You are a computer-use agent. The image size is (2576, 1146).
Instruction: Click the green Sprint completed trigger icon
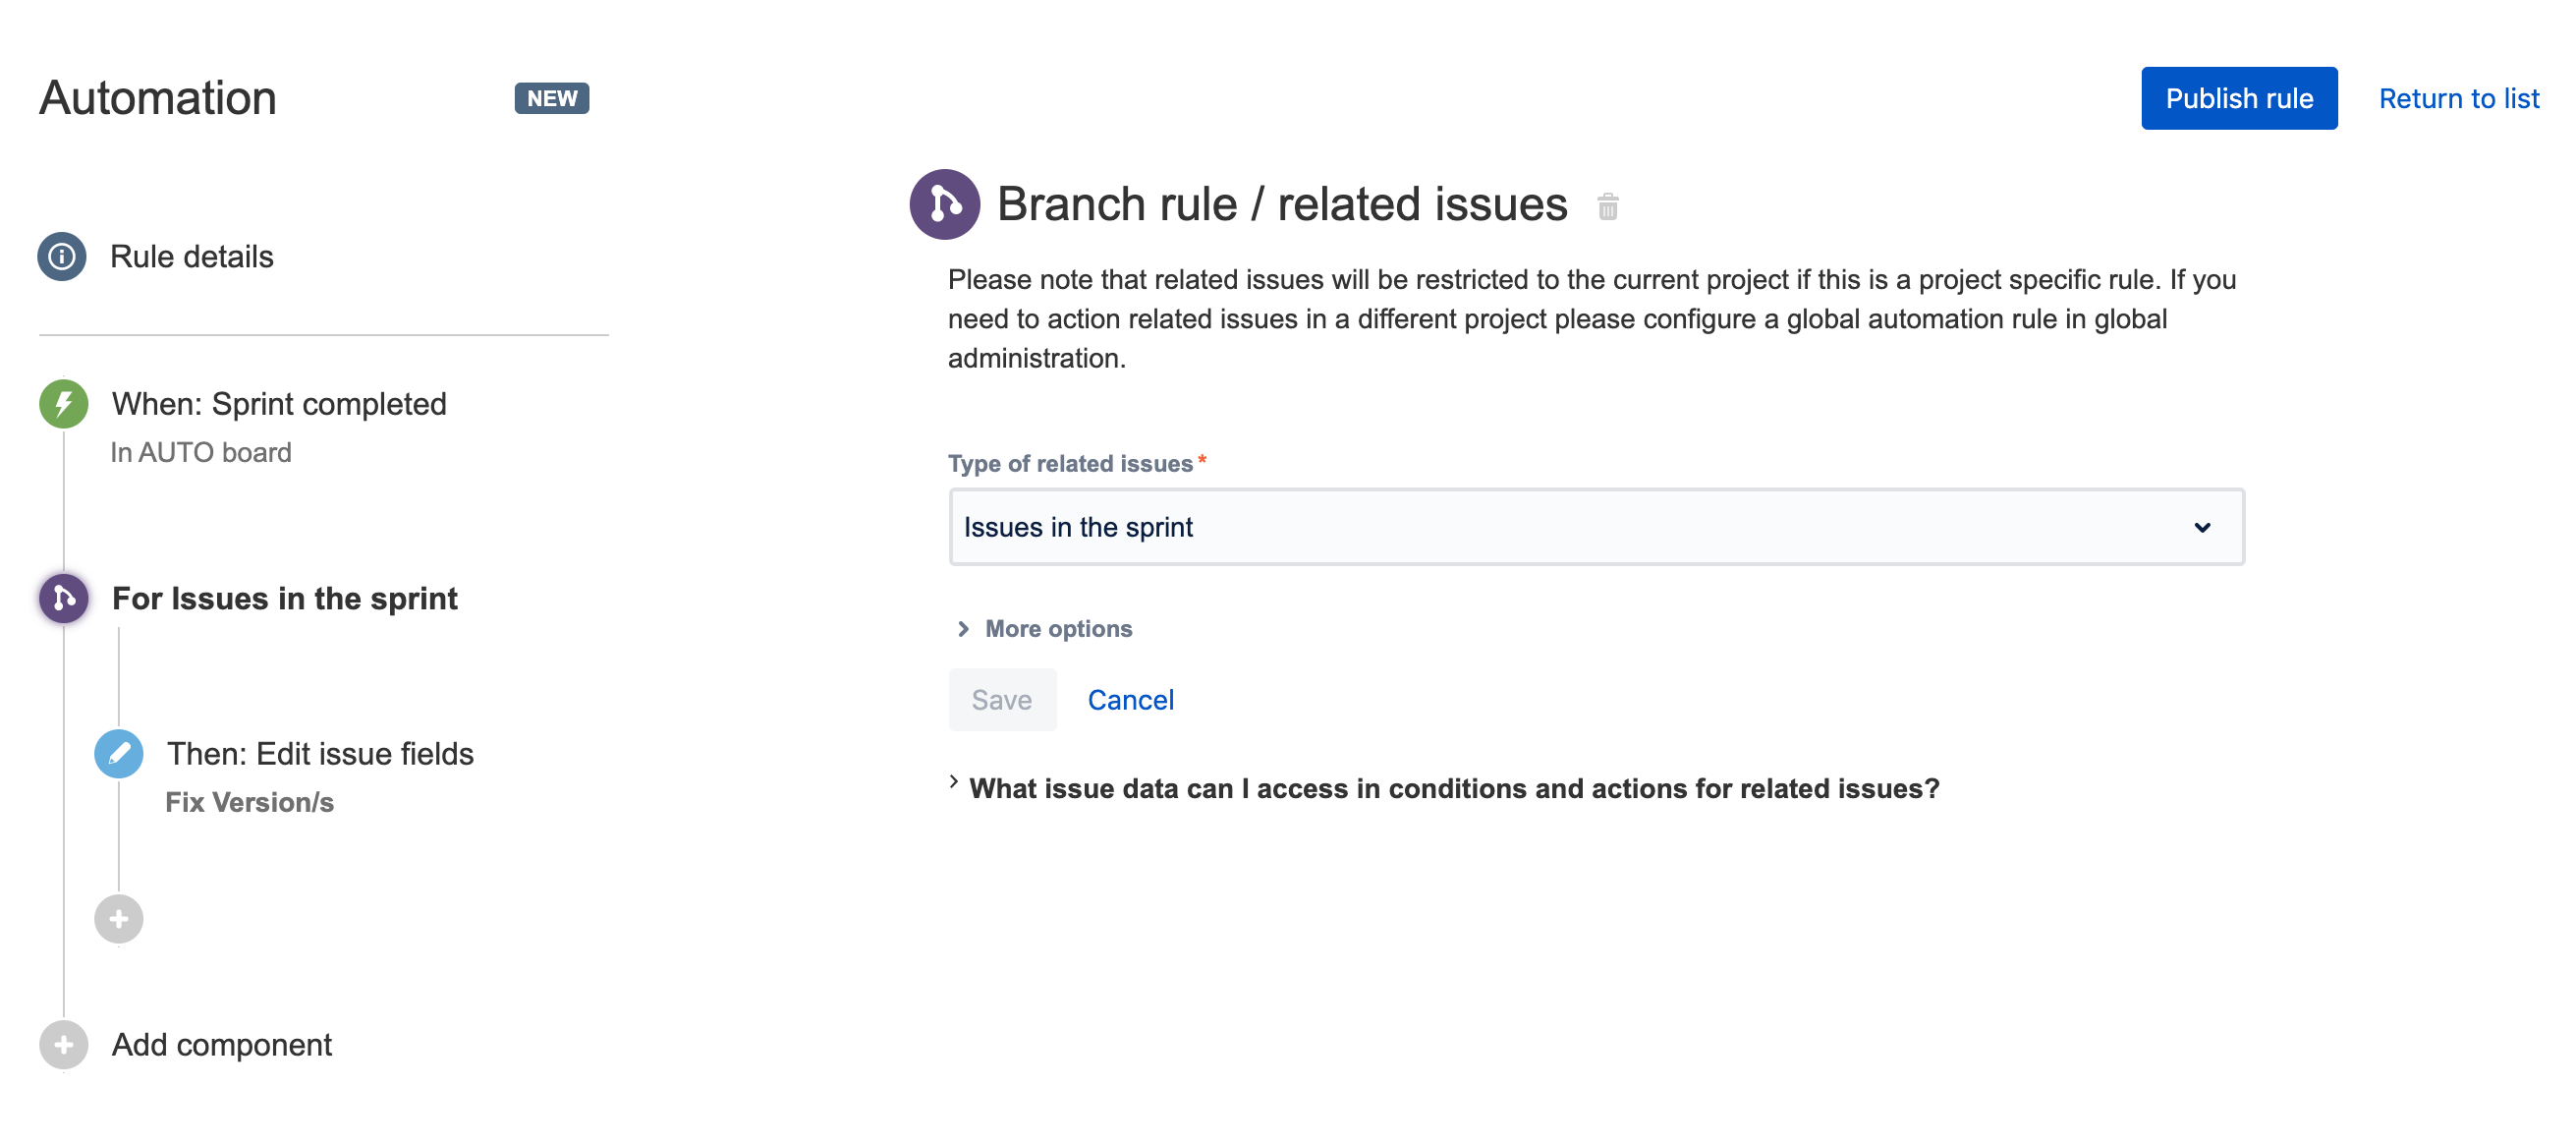click(63, 404)
